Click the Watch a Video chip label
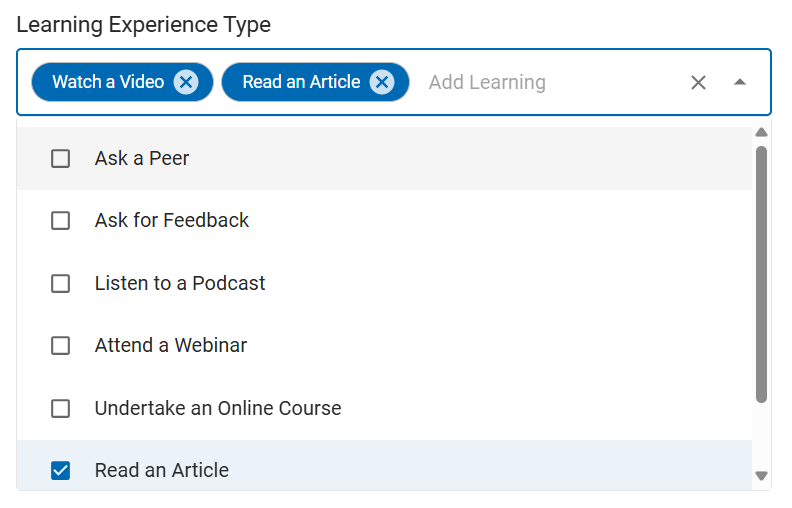This screenshot has width=792, height=508. click(x=108, y=82)
